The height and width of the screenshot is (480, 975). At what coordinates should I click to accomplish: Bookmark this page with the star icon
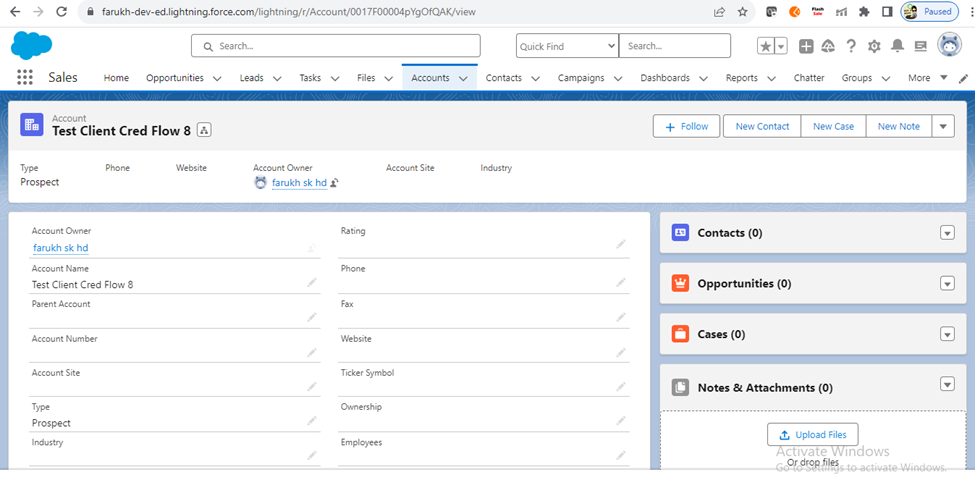click(x=742, y=12)
